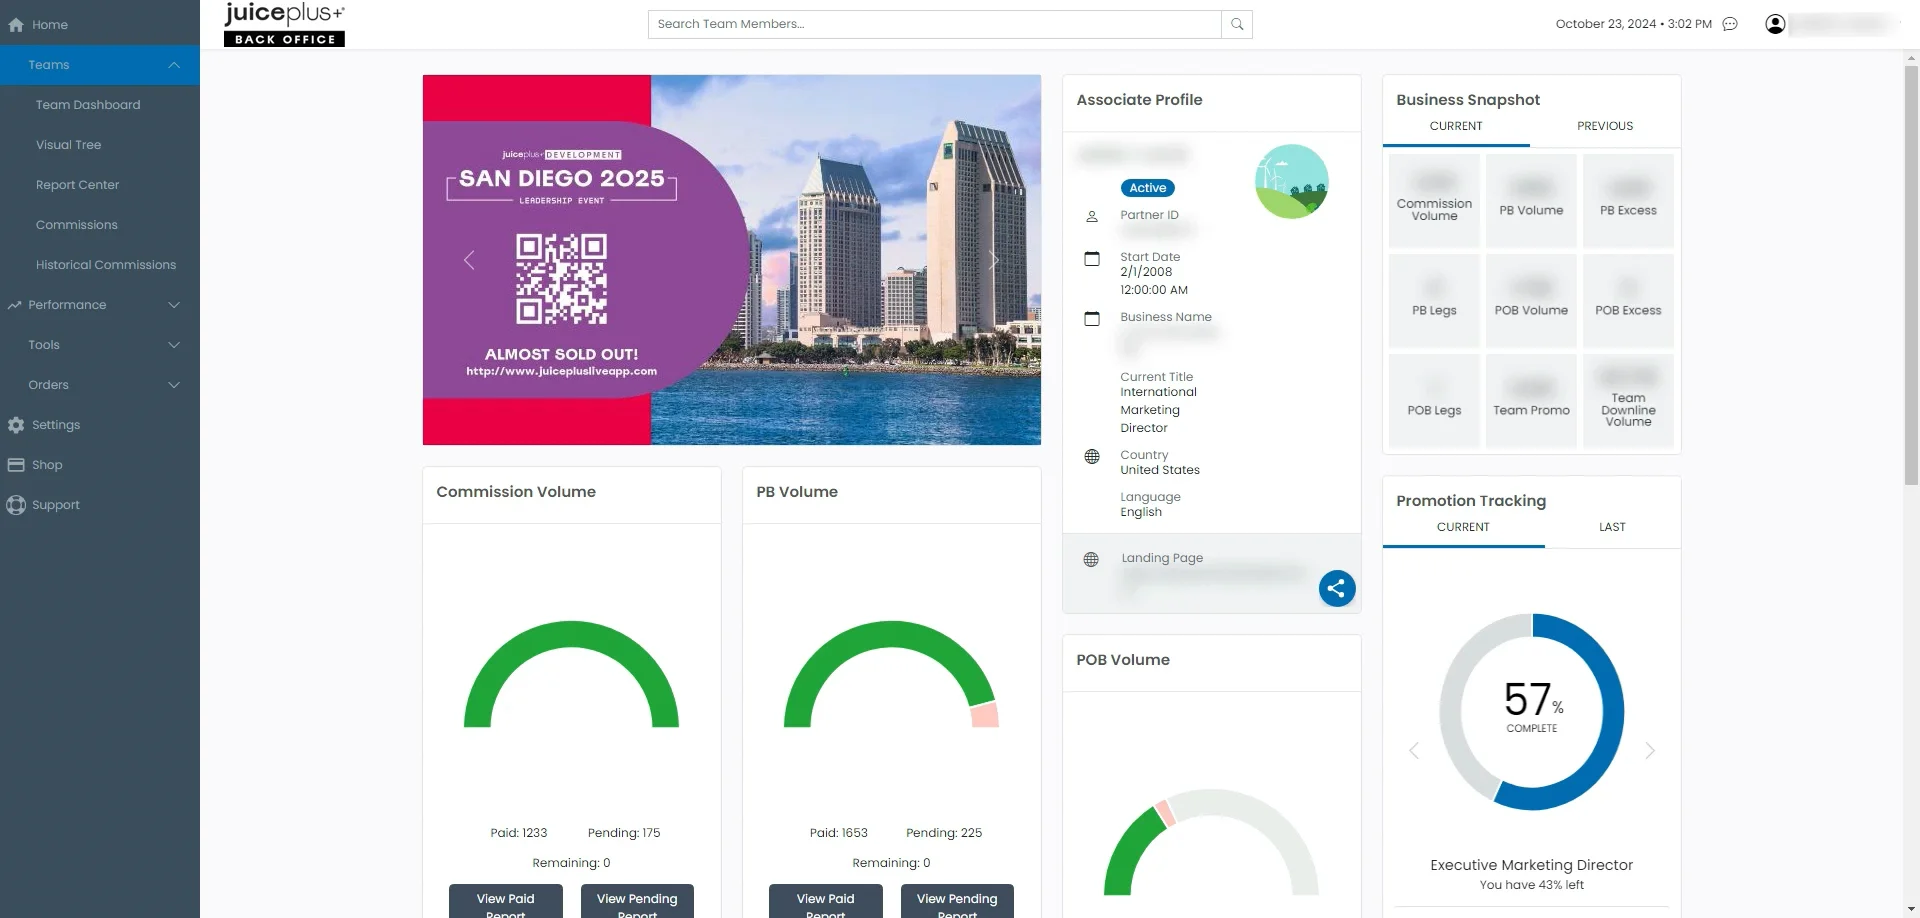1920x918 pixels.
Task: Open the Settings gear in the sidebar
Action: click(x=16, y=424)
